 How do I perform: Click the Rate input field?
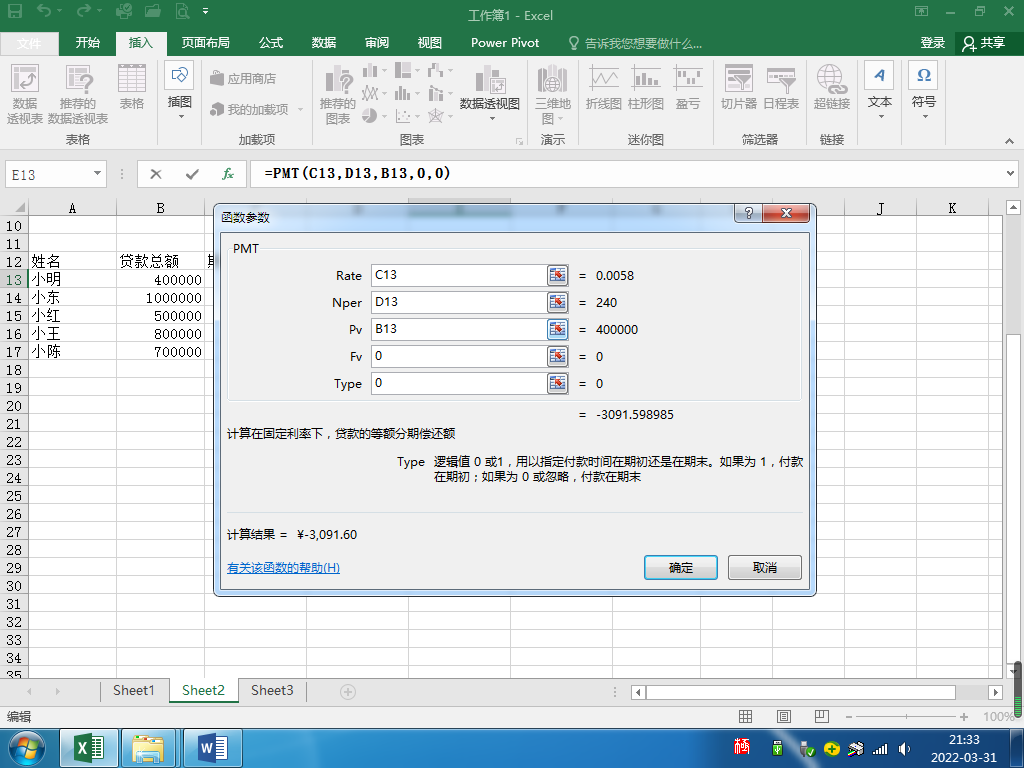point(459,275)
